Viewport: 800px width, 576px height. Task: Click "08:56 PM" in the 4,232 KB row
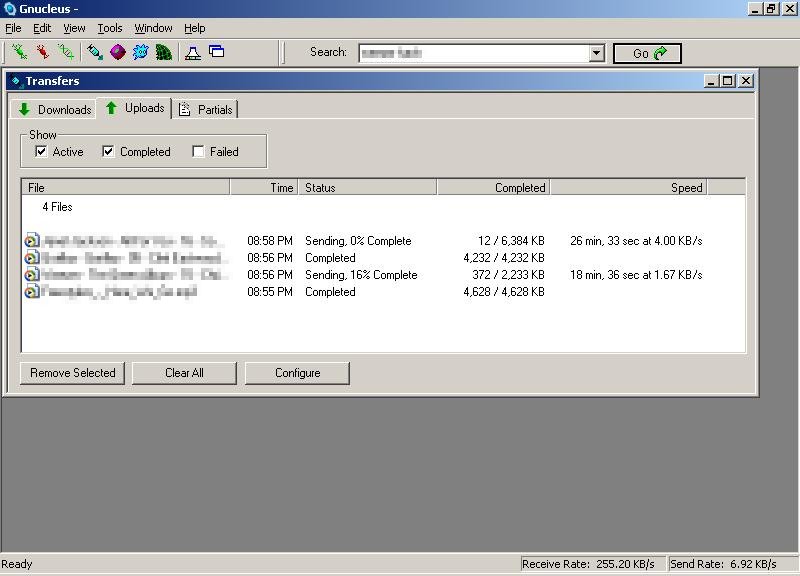(x=270, y=258)
